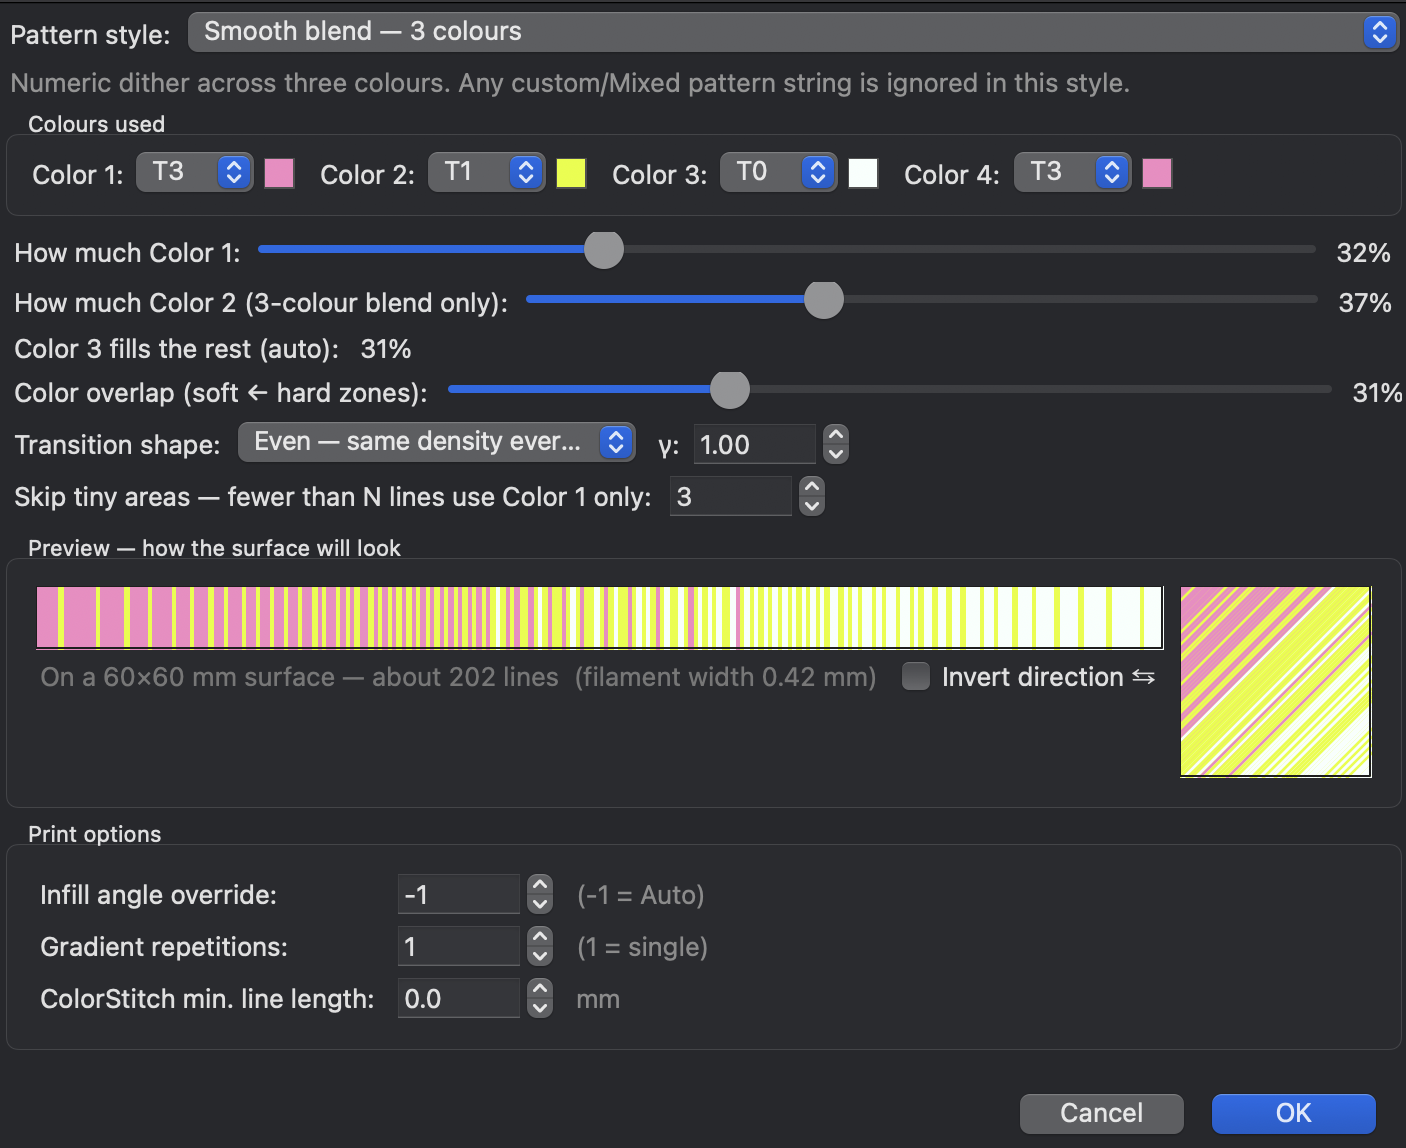Decrease ColorStitch min. line length with down arrow
Screen dimensions: 1406x1148
coord(540,1008)
